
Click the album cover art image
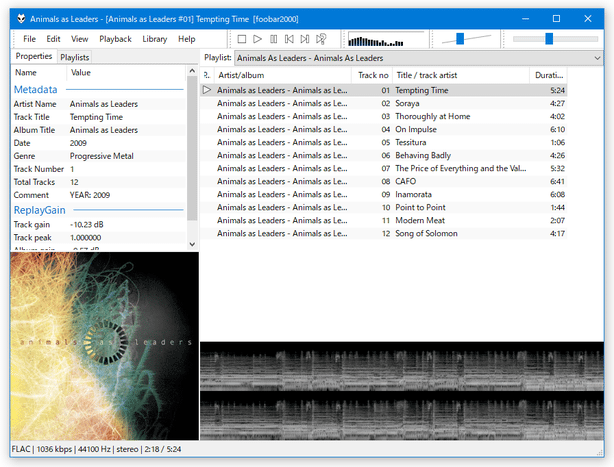tap(105, 346)
